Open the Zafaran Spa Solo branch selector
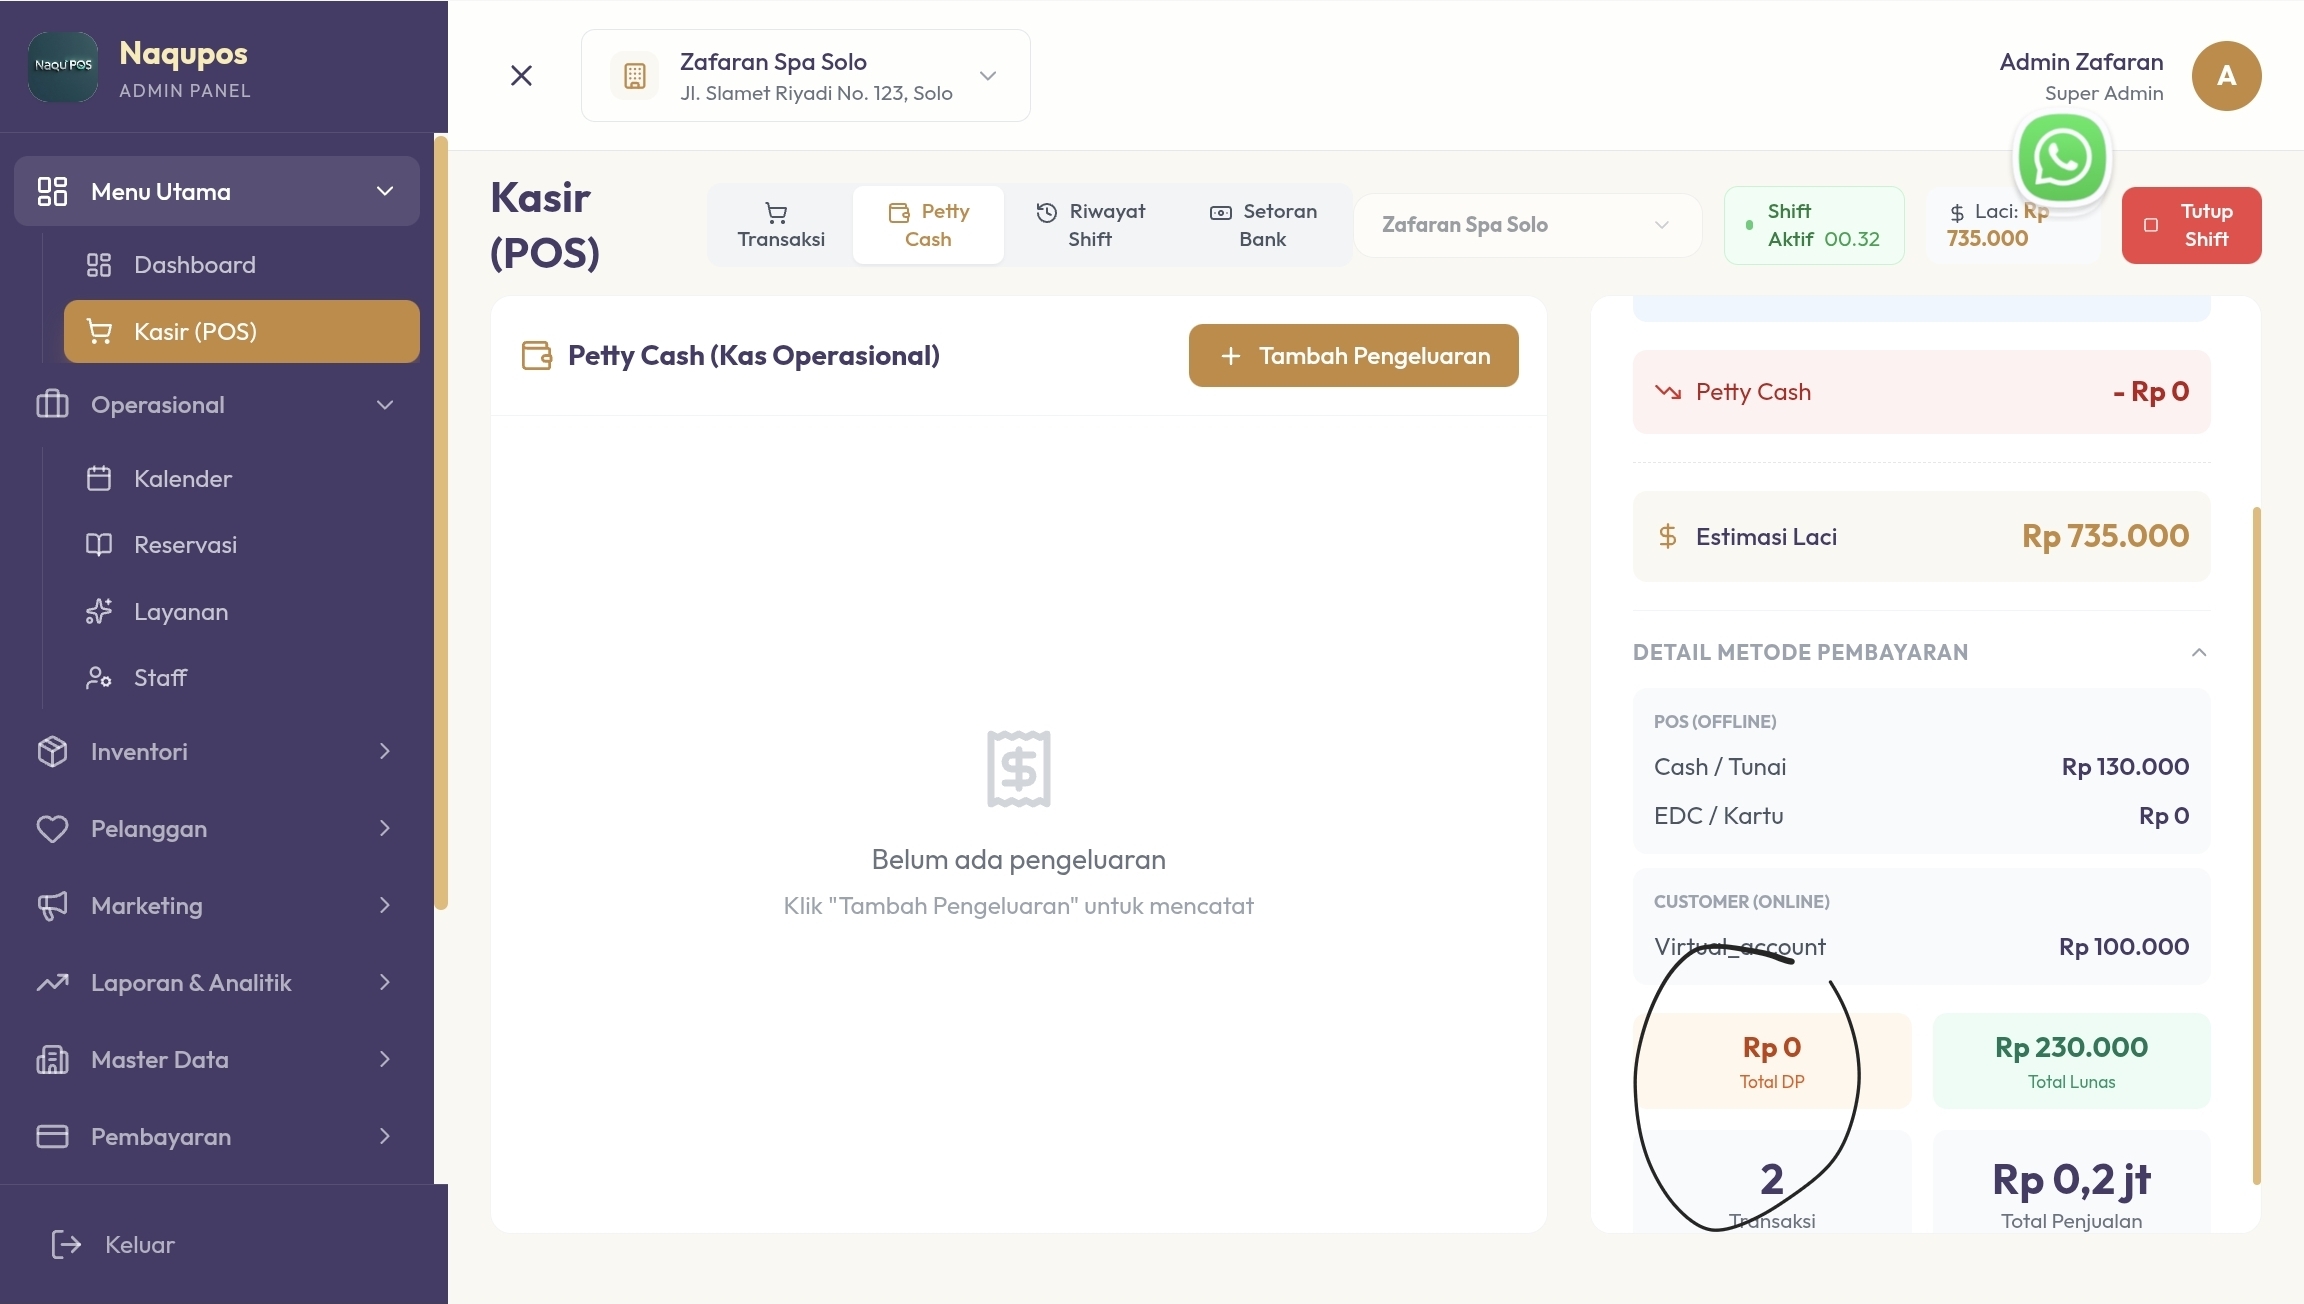 tap(1527, 225)
